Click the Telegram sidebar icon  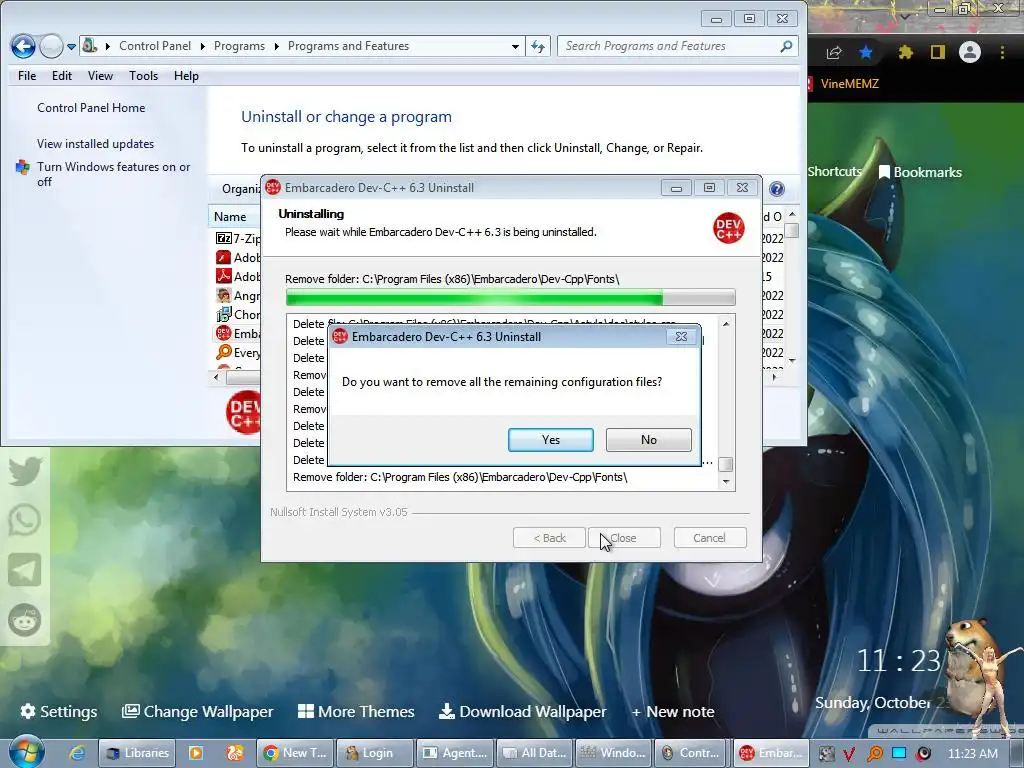click(25, 569)
